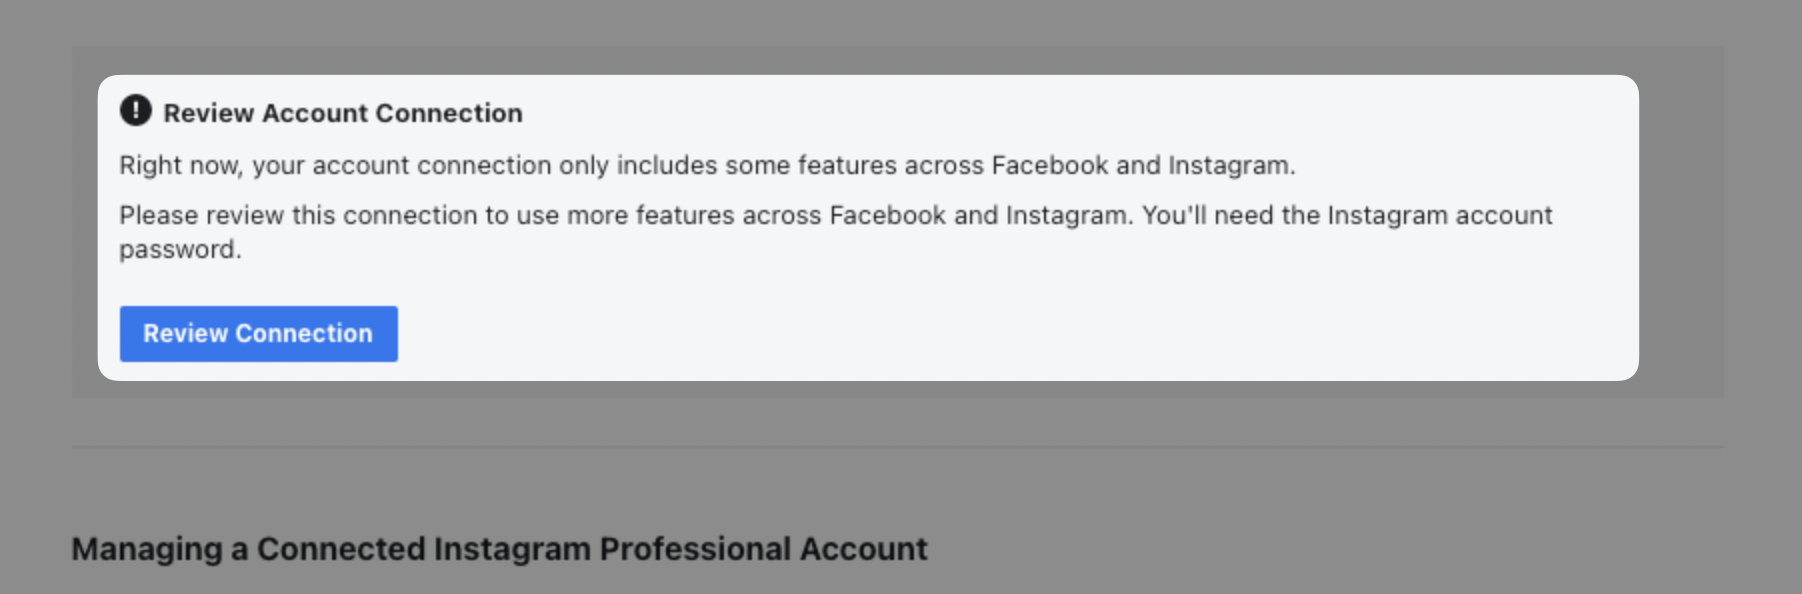The width and height of the screenshot is (1802, 594).
Task: Click the word "Connected" in the bottom heading
Action: (x=341, y=549)
